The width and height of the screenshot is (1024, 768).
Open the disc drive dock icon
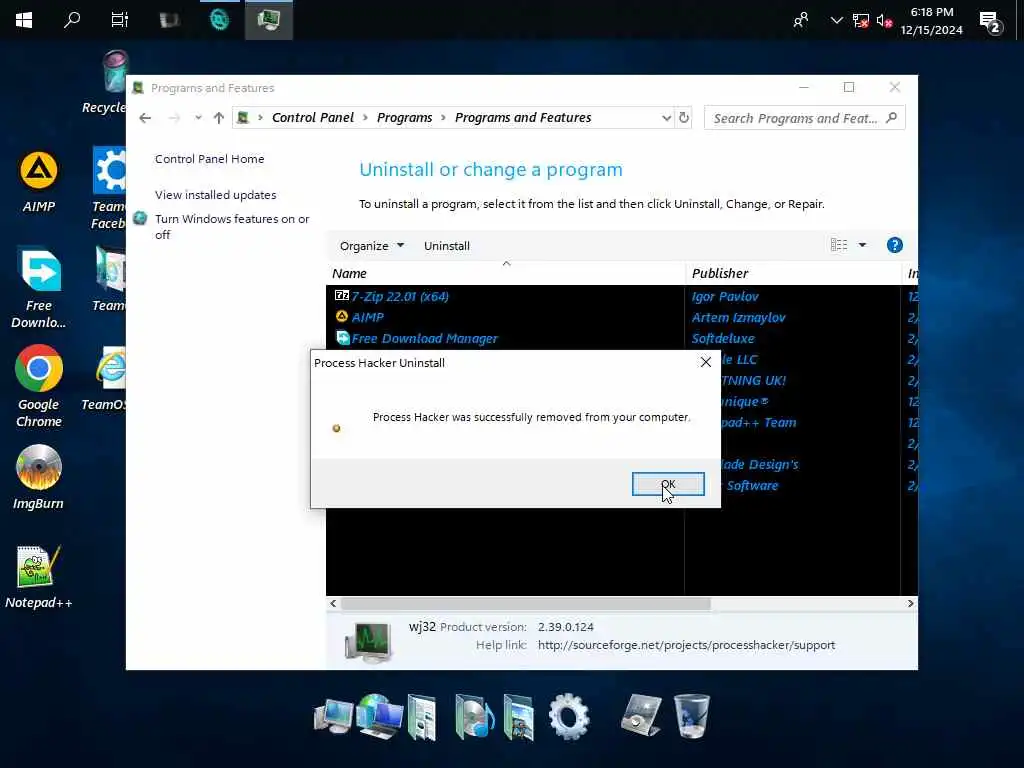(x=641, y=716)
